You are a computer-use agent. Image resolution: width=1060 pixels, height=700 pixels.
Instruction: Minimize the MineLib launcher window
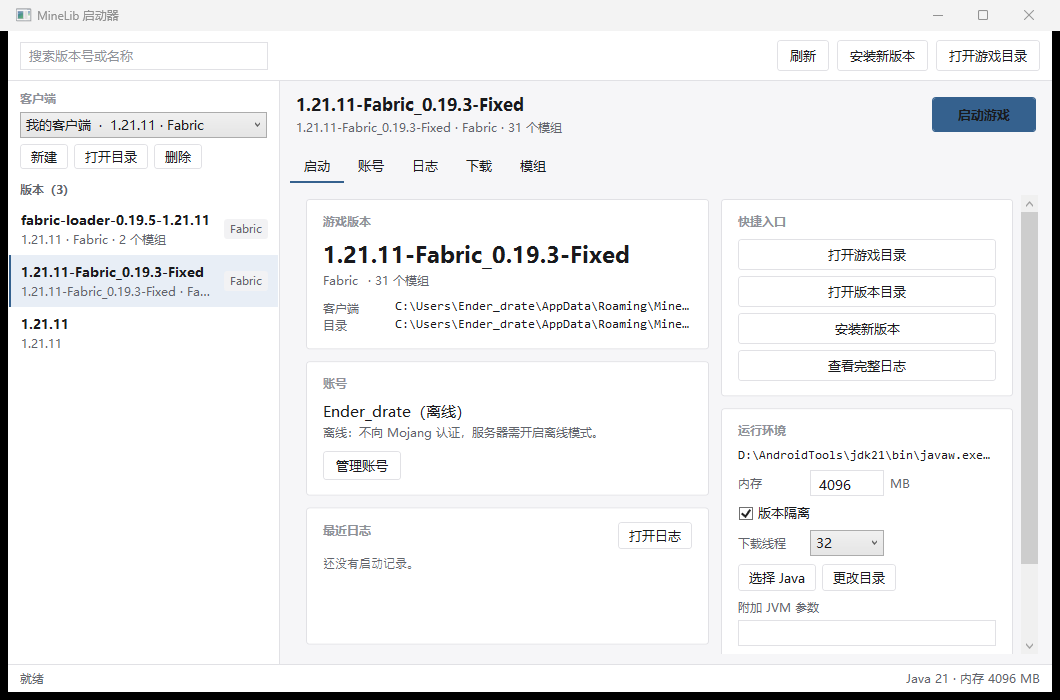[938, 15]
